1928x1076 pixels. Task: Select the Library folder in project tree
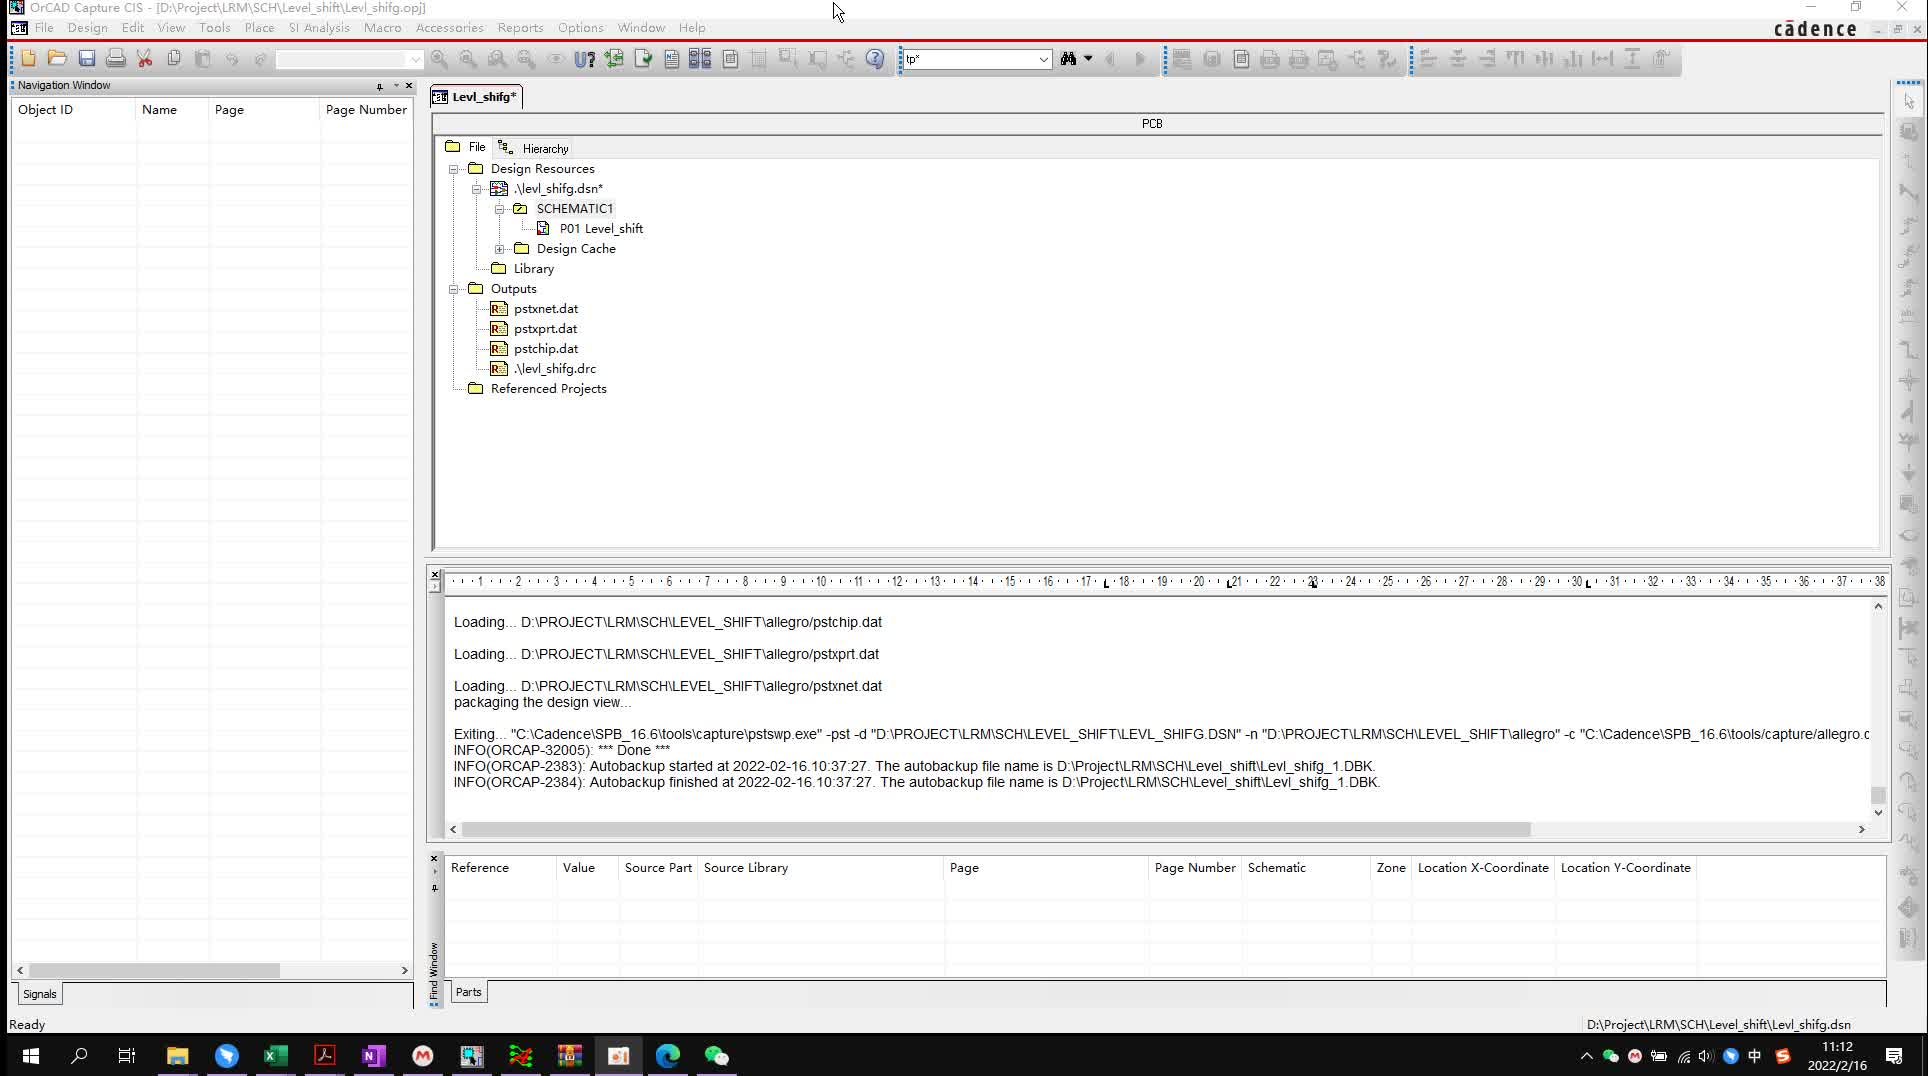tap(533, 269)
